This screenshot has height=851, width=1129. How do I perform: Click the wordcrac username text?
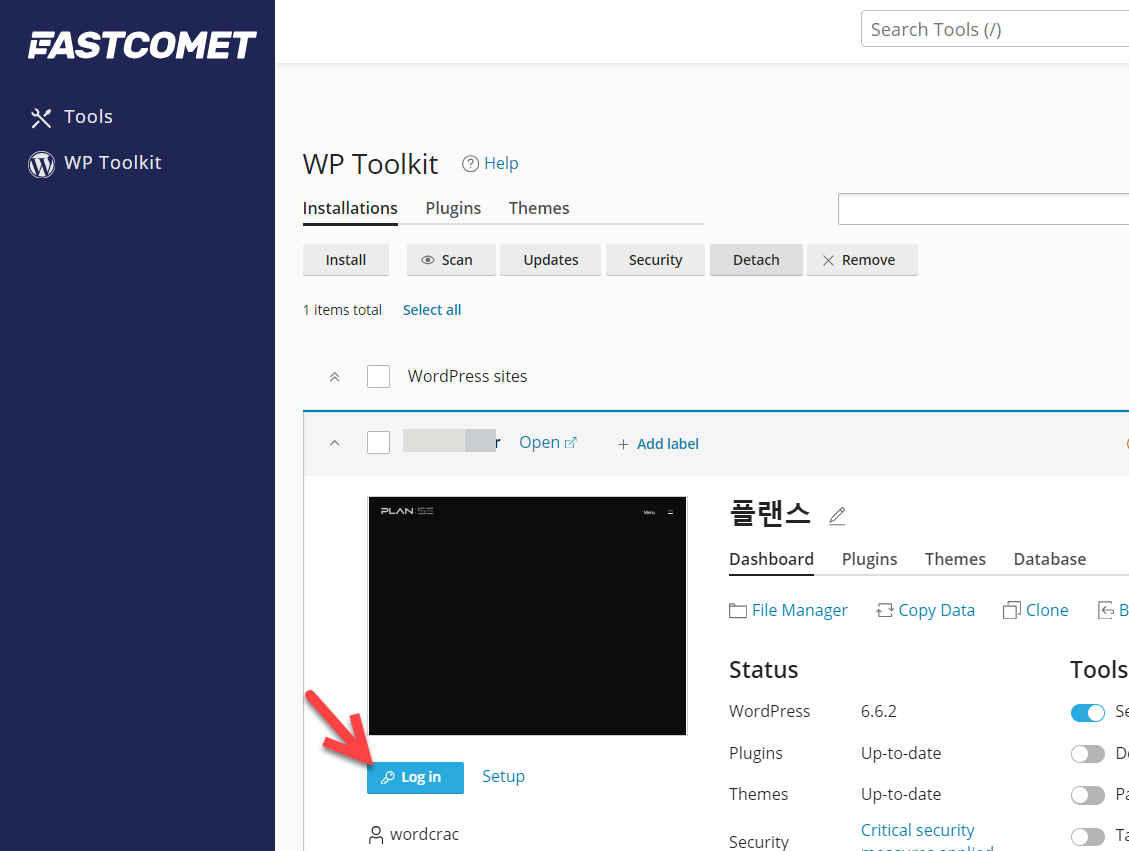(x=424, y=834)
